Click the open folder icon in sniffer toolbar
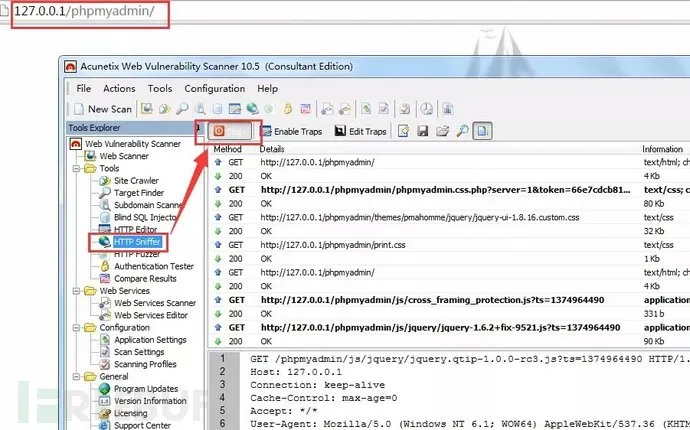 pos(442,131)
